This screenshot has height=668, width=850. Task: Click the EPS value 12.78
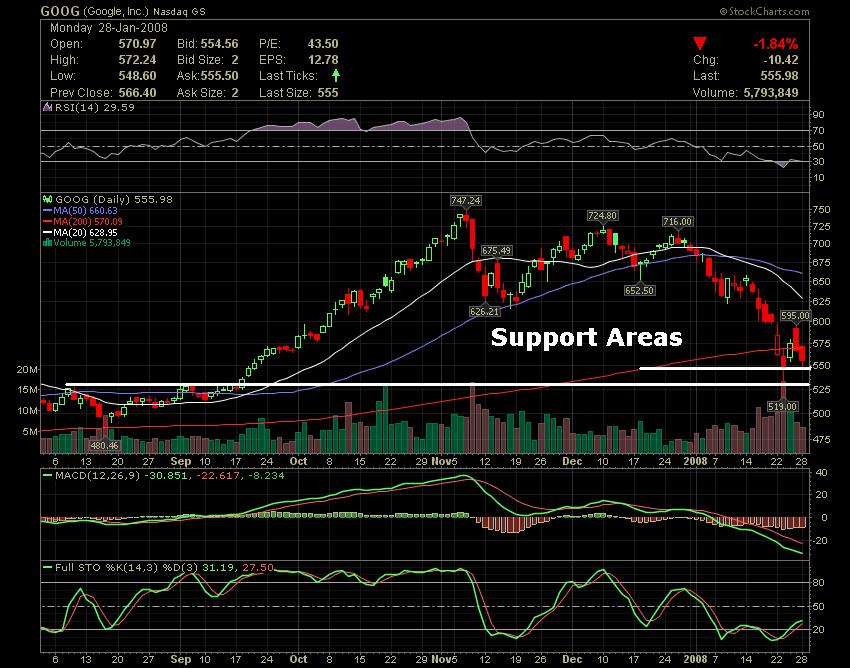[323, 60]
